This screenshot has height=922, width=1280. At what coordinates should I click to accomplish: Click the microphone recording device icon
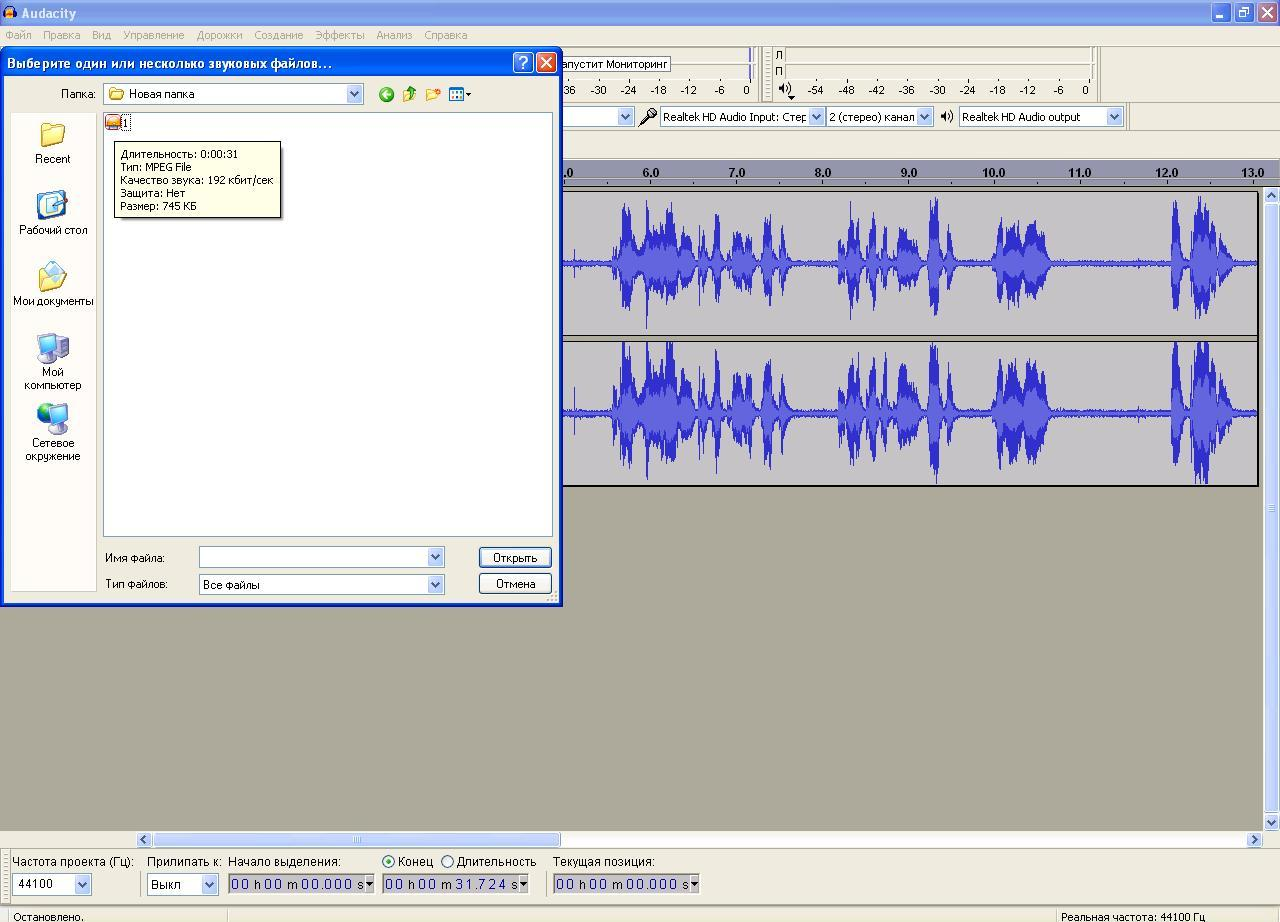point(648,117)
